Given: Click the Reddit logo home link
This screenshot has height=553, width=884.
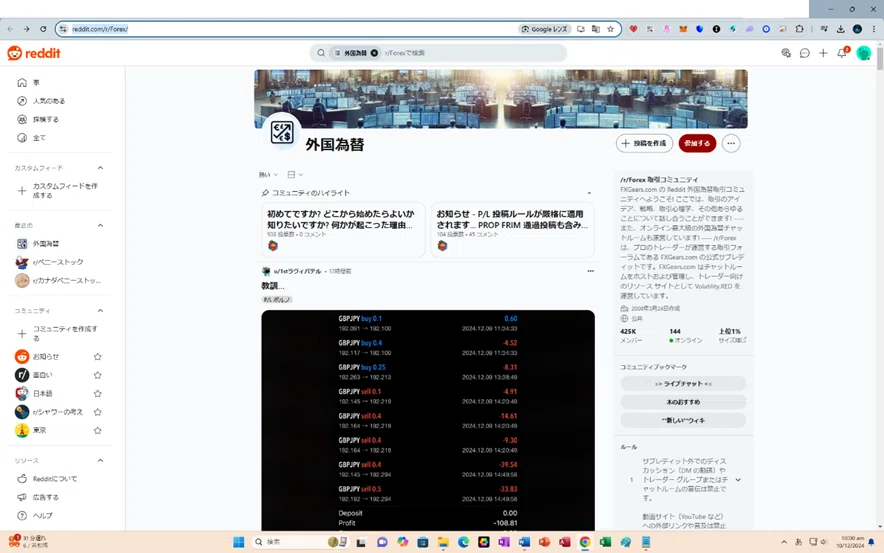Looking at the screenshot, I should [x=34, y=53].
